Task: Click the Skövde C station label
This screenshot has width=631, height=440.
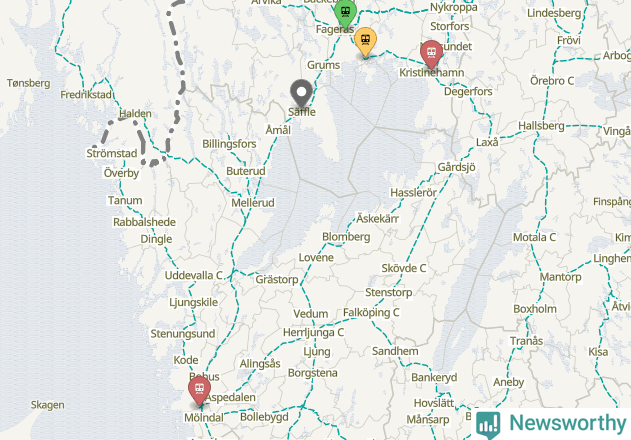Action: click(x=404, y=268)
